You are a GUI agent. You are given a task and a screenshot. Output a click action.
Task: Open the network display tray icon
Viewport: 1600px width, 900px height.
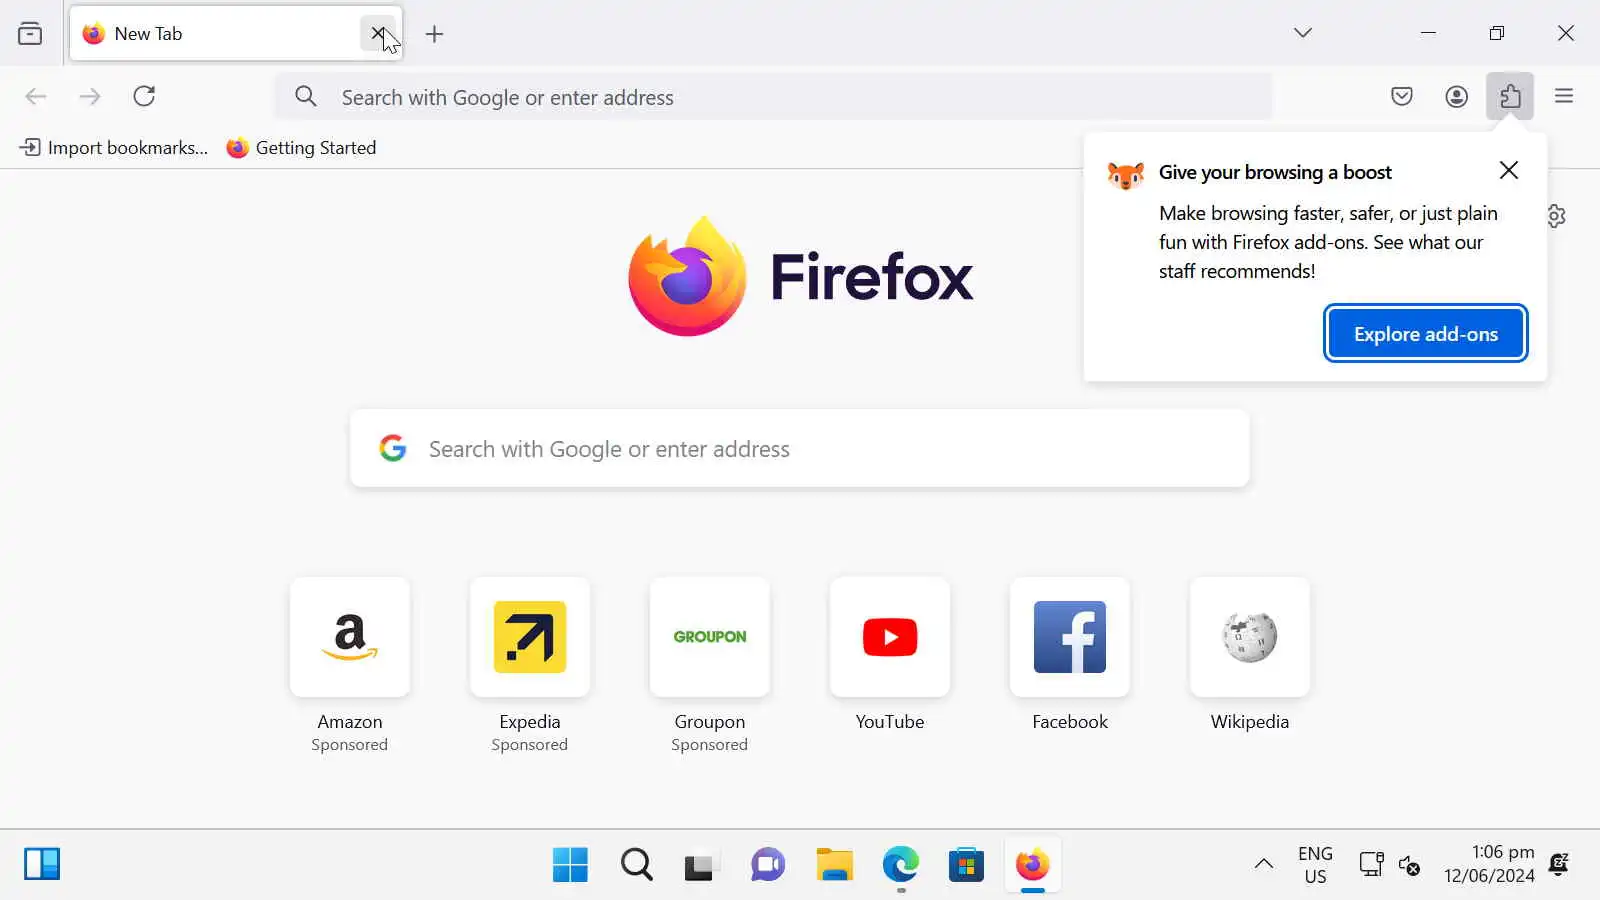click(1371, 864)
